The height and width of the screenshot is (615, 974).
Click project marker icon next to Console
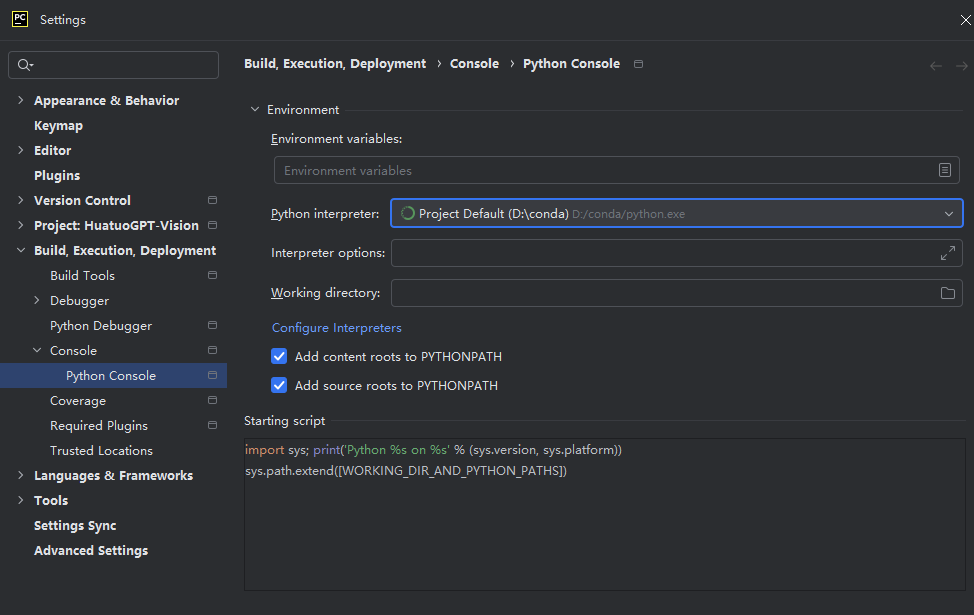click(x=212, y=350)
